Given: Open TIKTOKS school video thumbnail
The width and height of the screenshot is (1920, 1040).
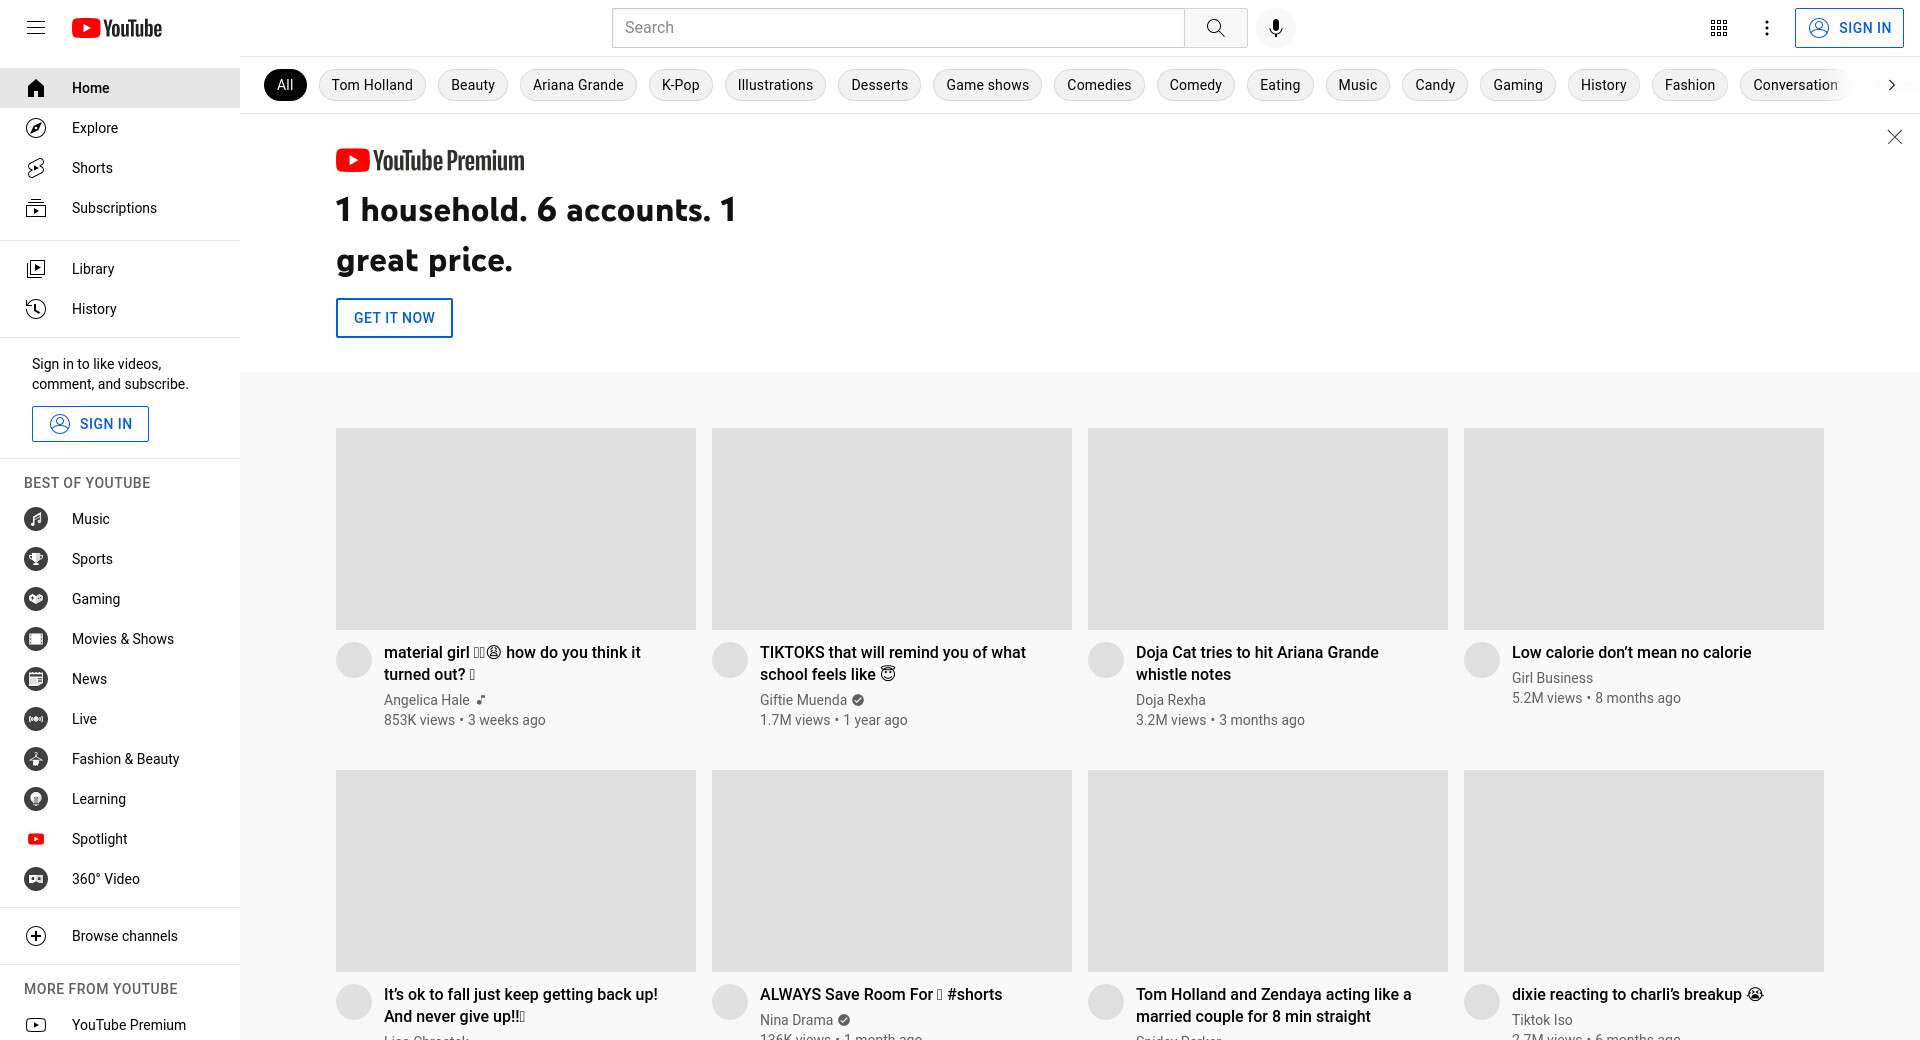Looking at the screenshot, I should 892,529.
